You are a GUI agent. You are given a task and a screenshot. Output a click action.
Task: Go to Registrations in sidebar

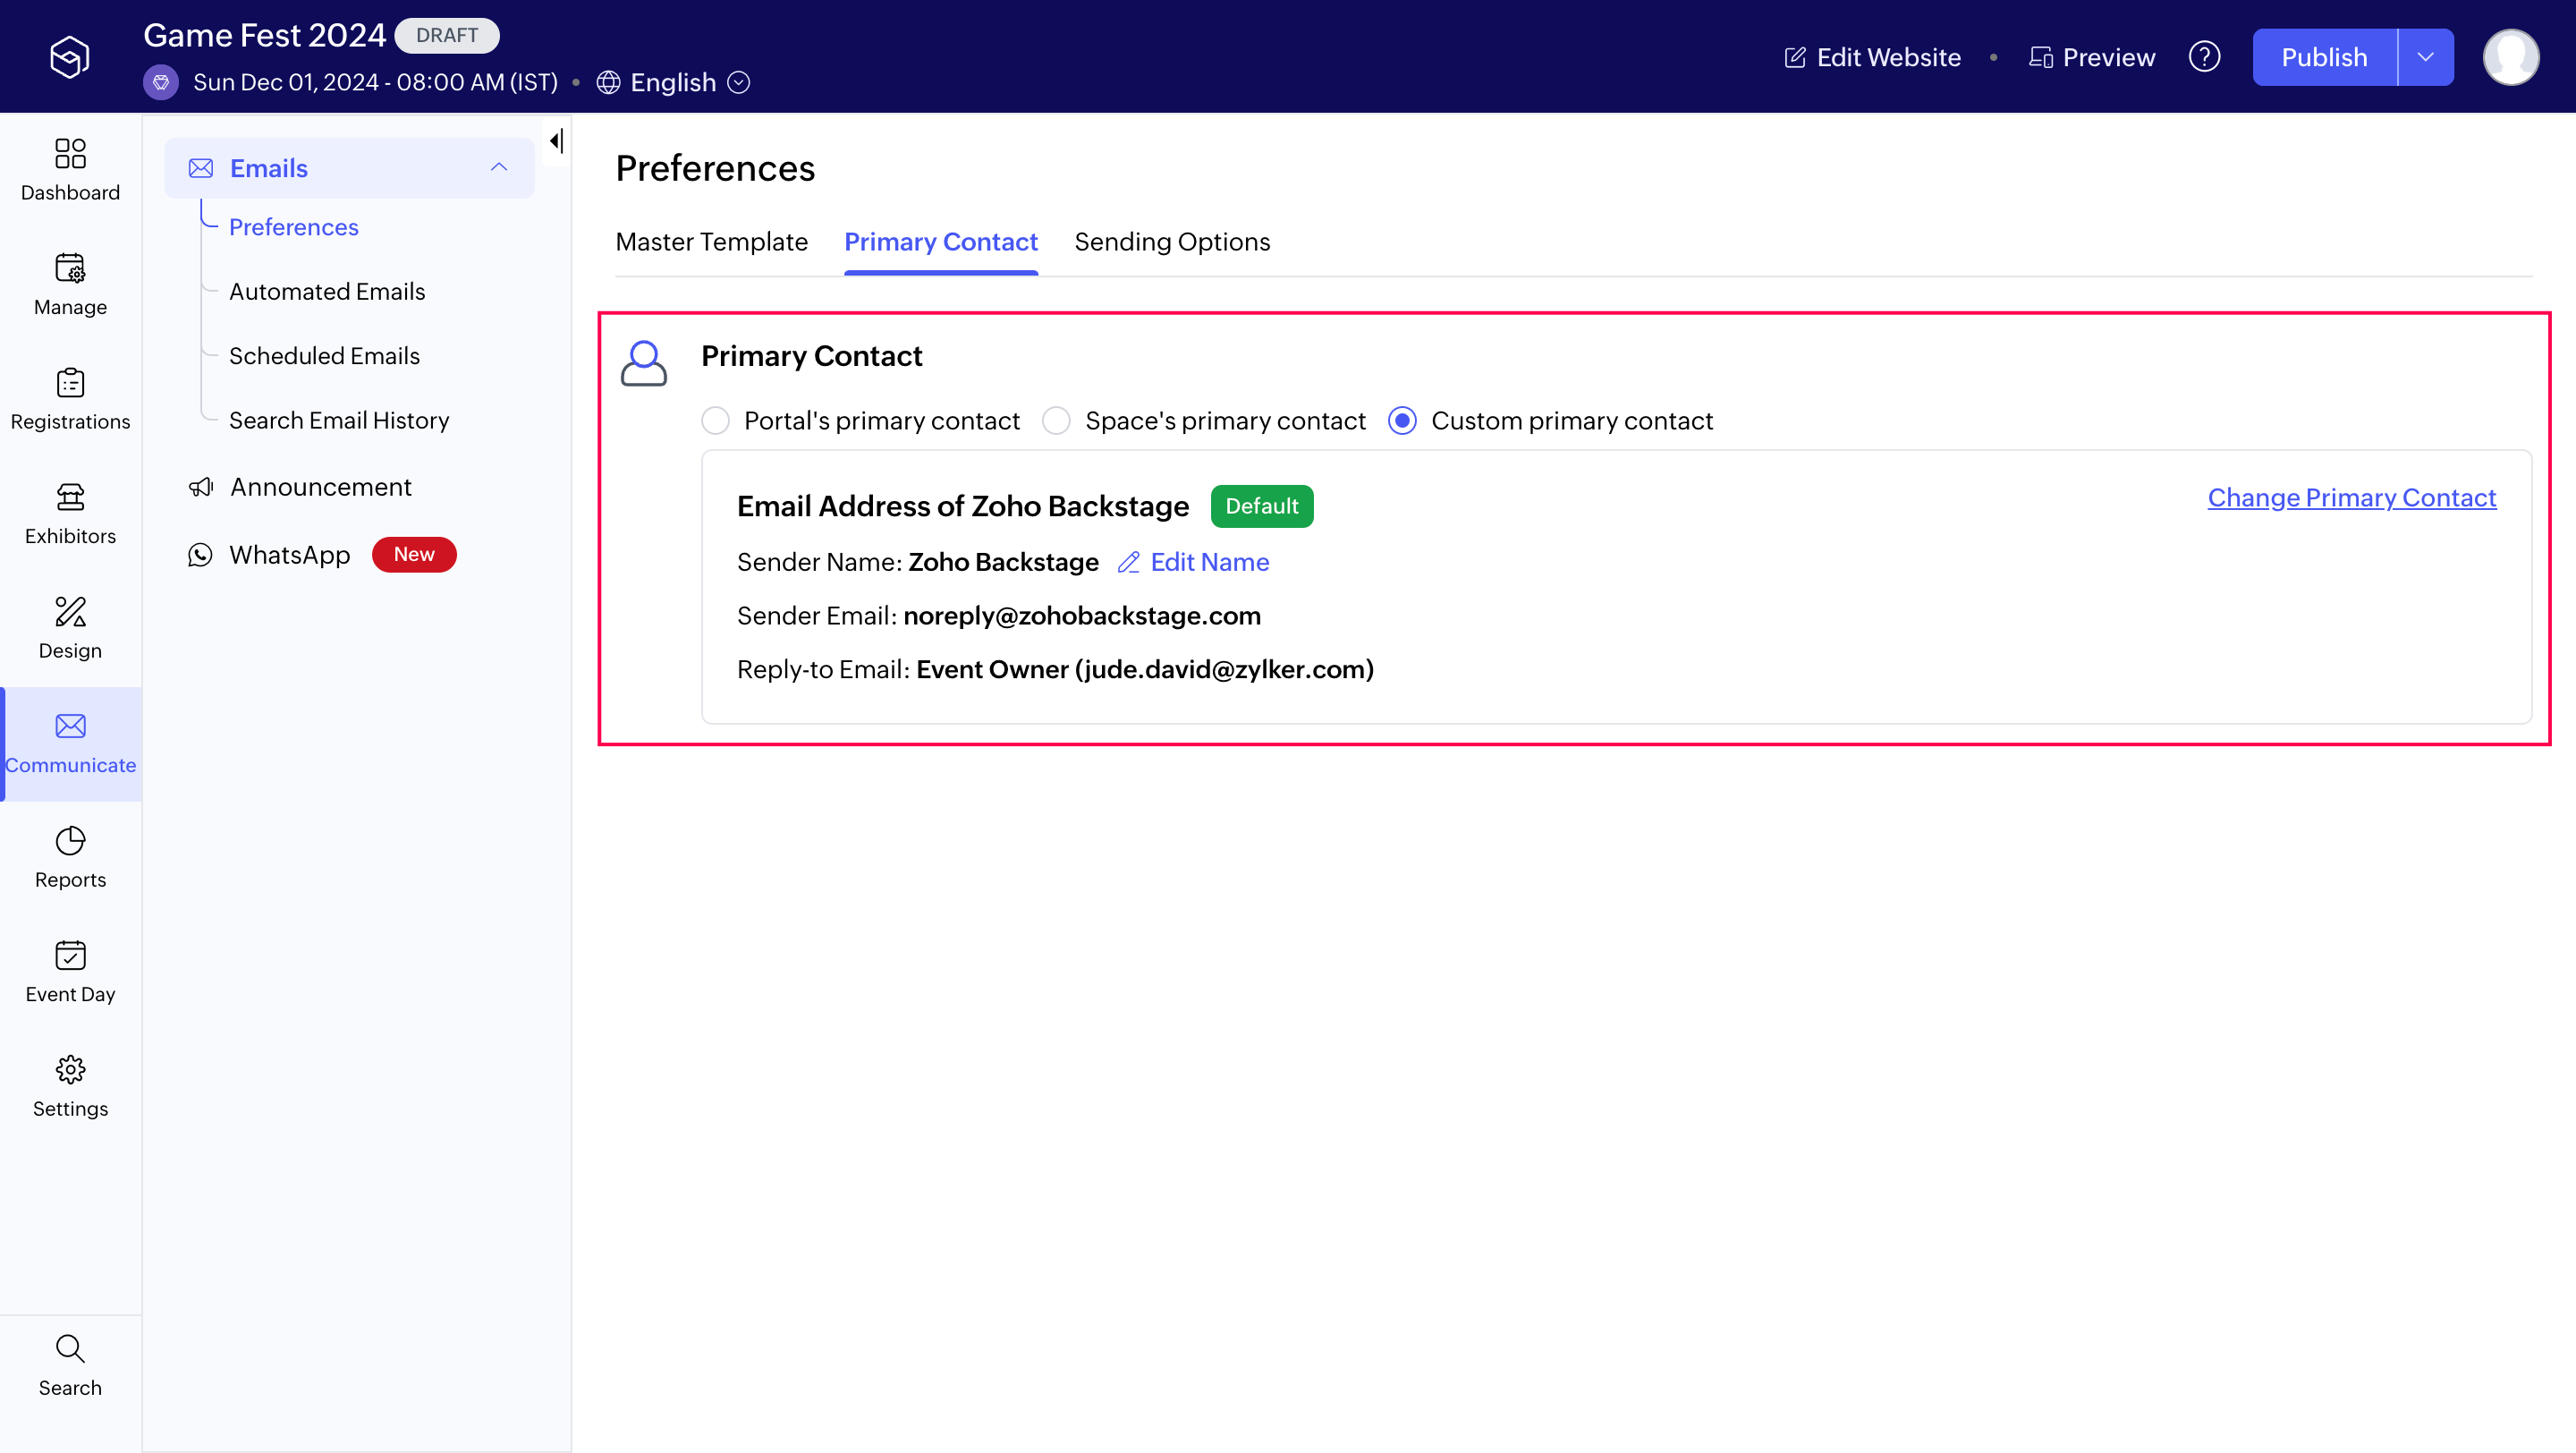(70, 399)
